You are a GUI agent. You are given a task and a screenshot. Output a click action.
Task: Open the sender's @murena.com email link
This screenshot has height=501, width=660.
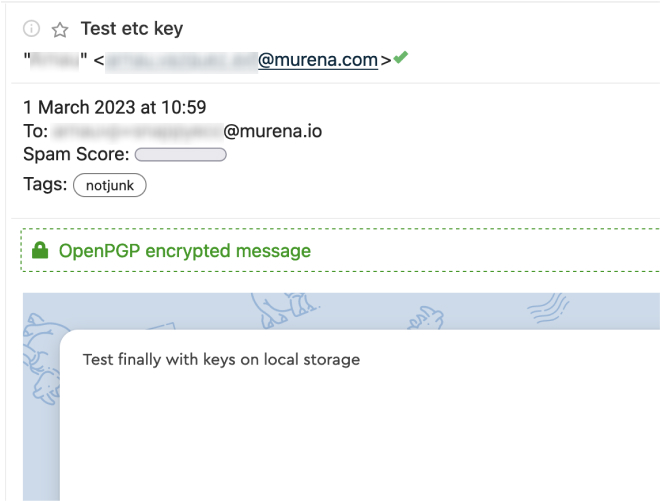[x=317, y=60]
